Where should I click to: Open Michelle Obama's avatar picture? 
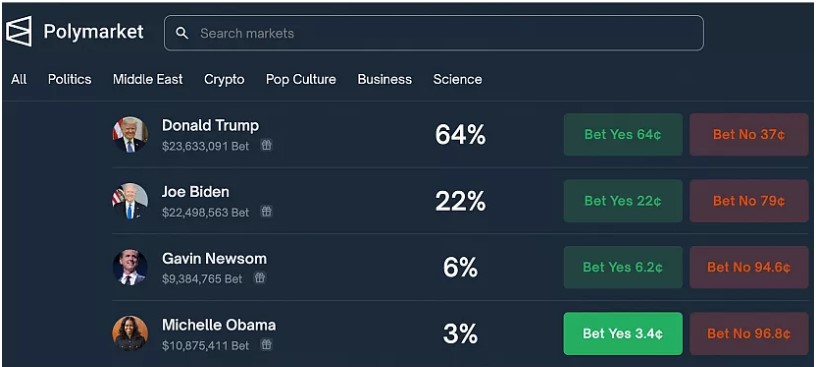click(130, 333)
